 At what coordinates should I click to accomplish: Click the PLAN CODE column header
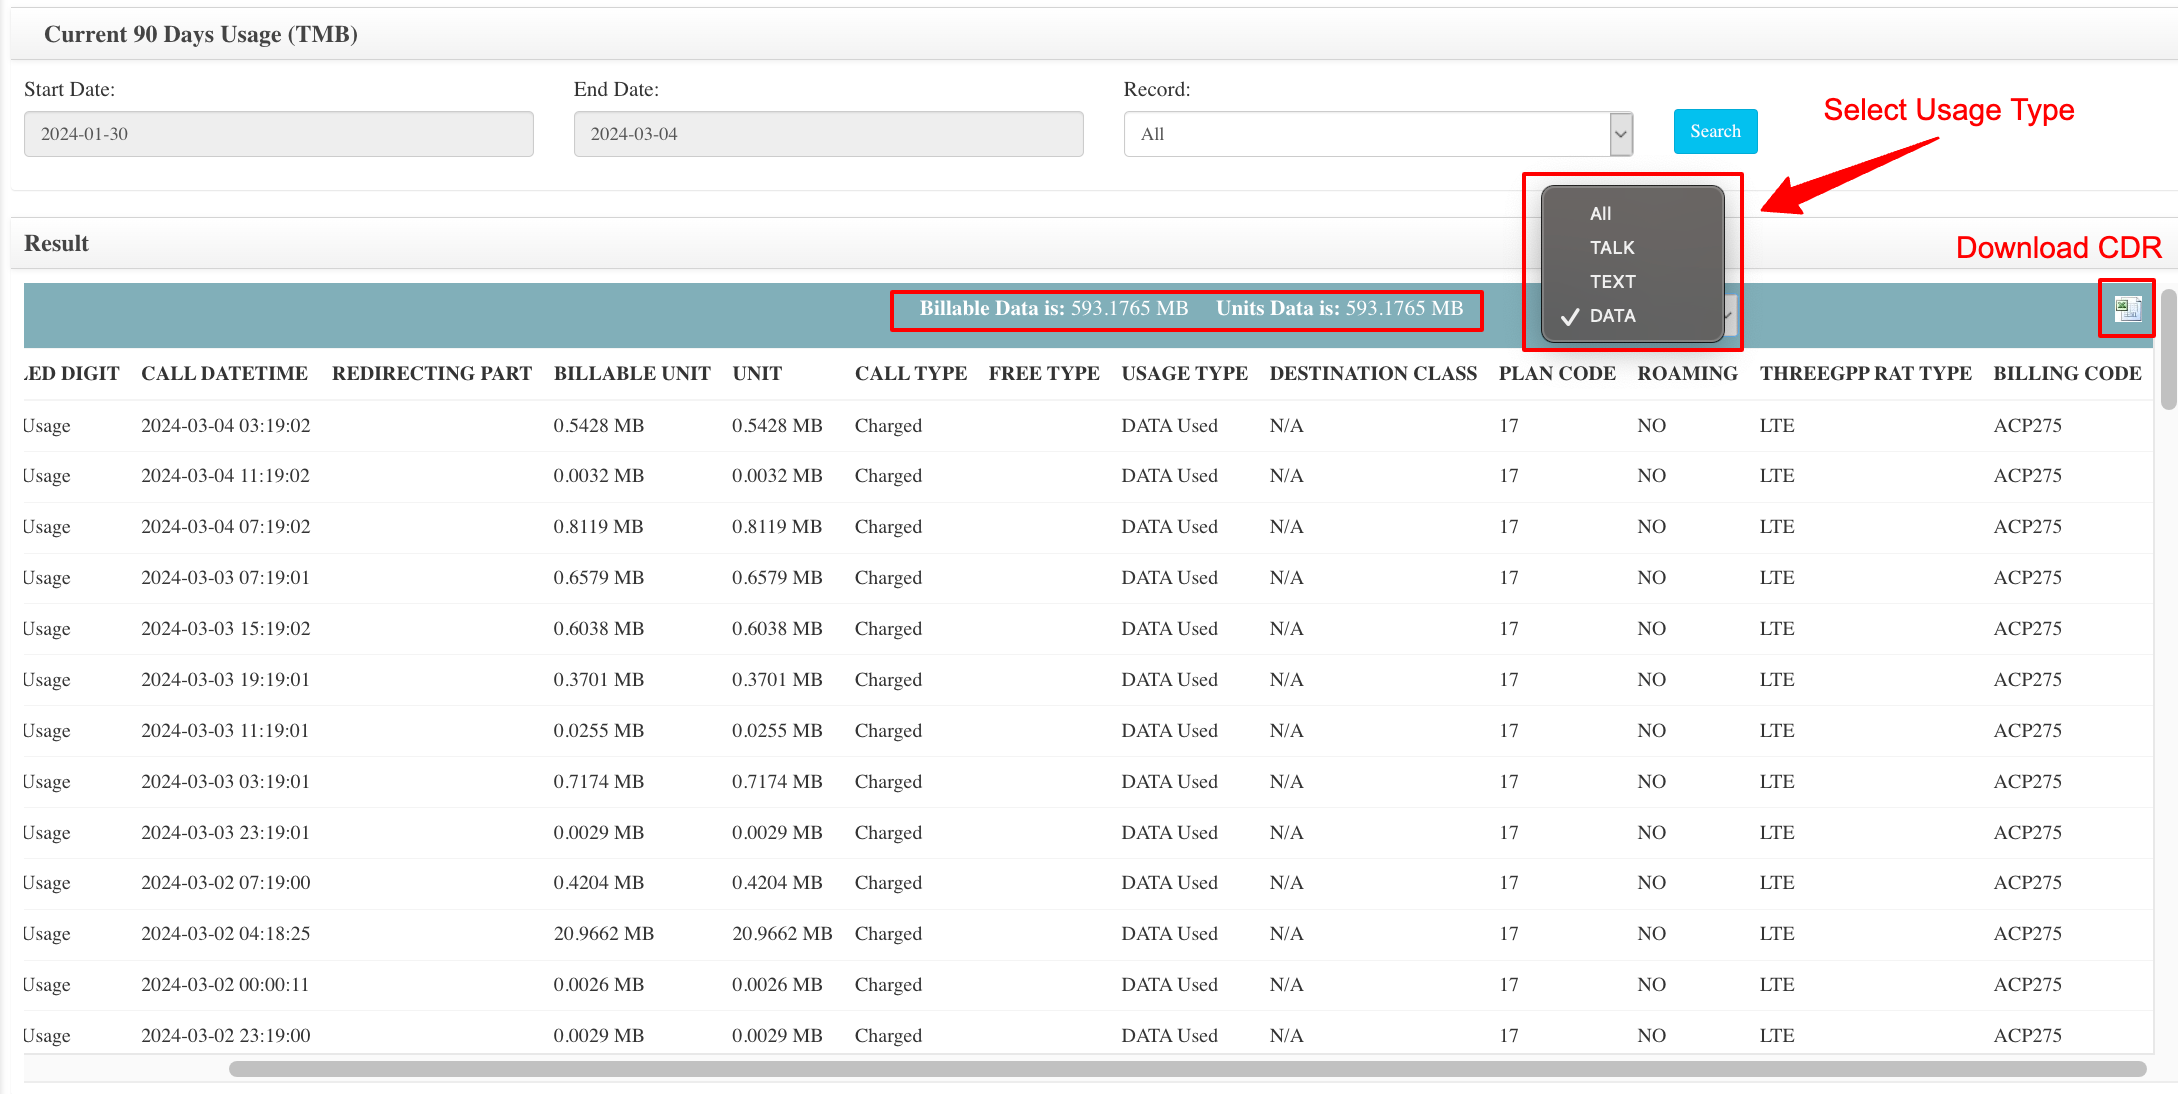point(1557,373)
